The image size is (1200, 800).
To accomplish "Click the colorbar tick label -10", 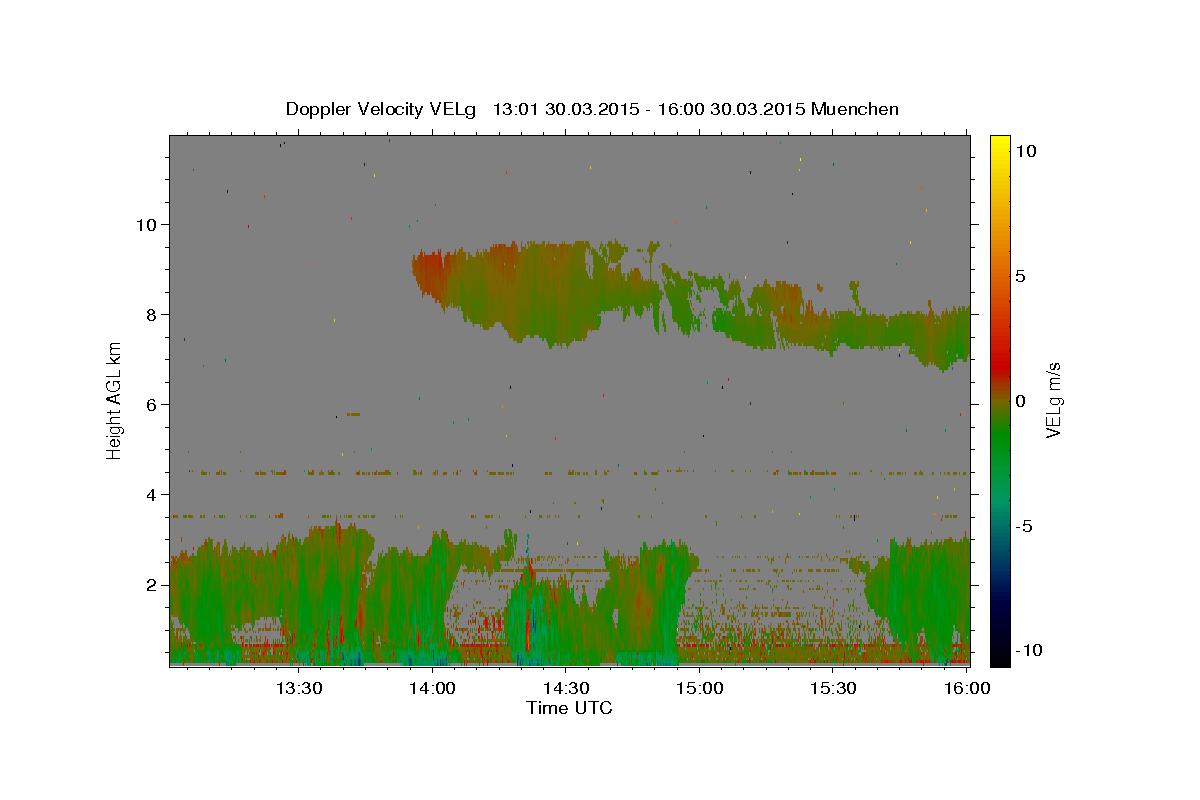I will pos(1029,650).
